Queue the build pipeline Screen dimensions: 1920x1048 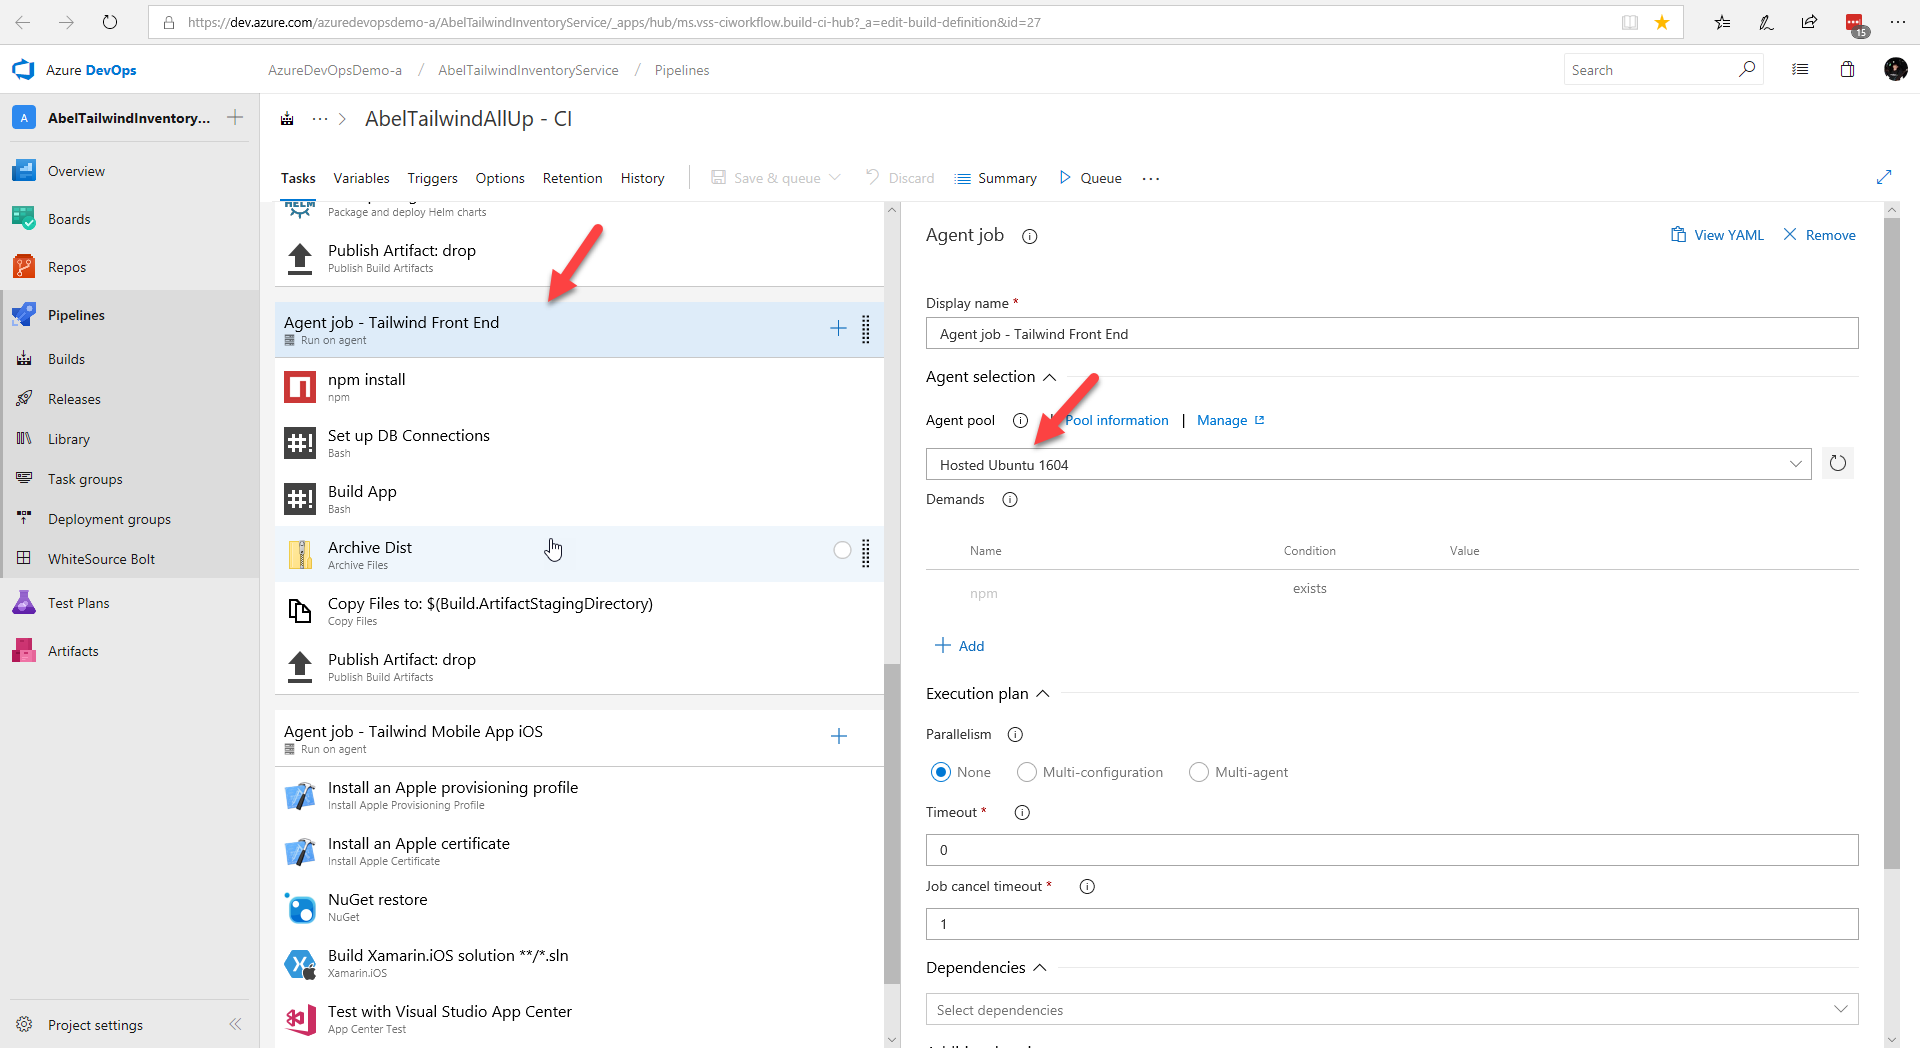pyautogui.click(x=1090, y=178)
